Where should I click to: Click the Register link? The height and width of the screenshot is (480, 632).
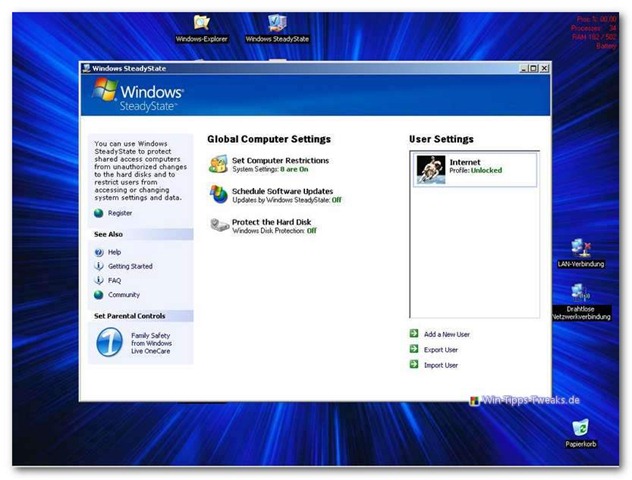point(120,213)
